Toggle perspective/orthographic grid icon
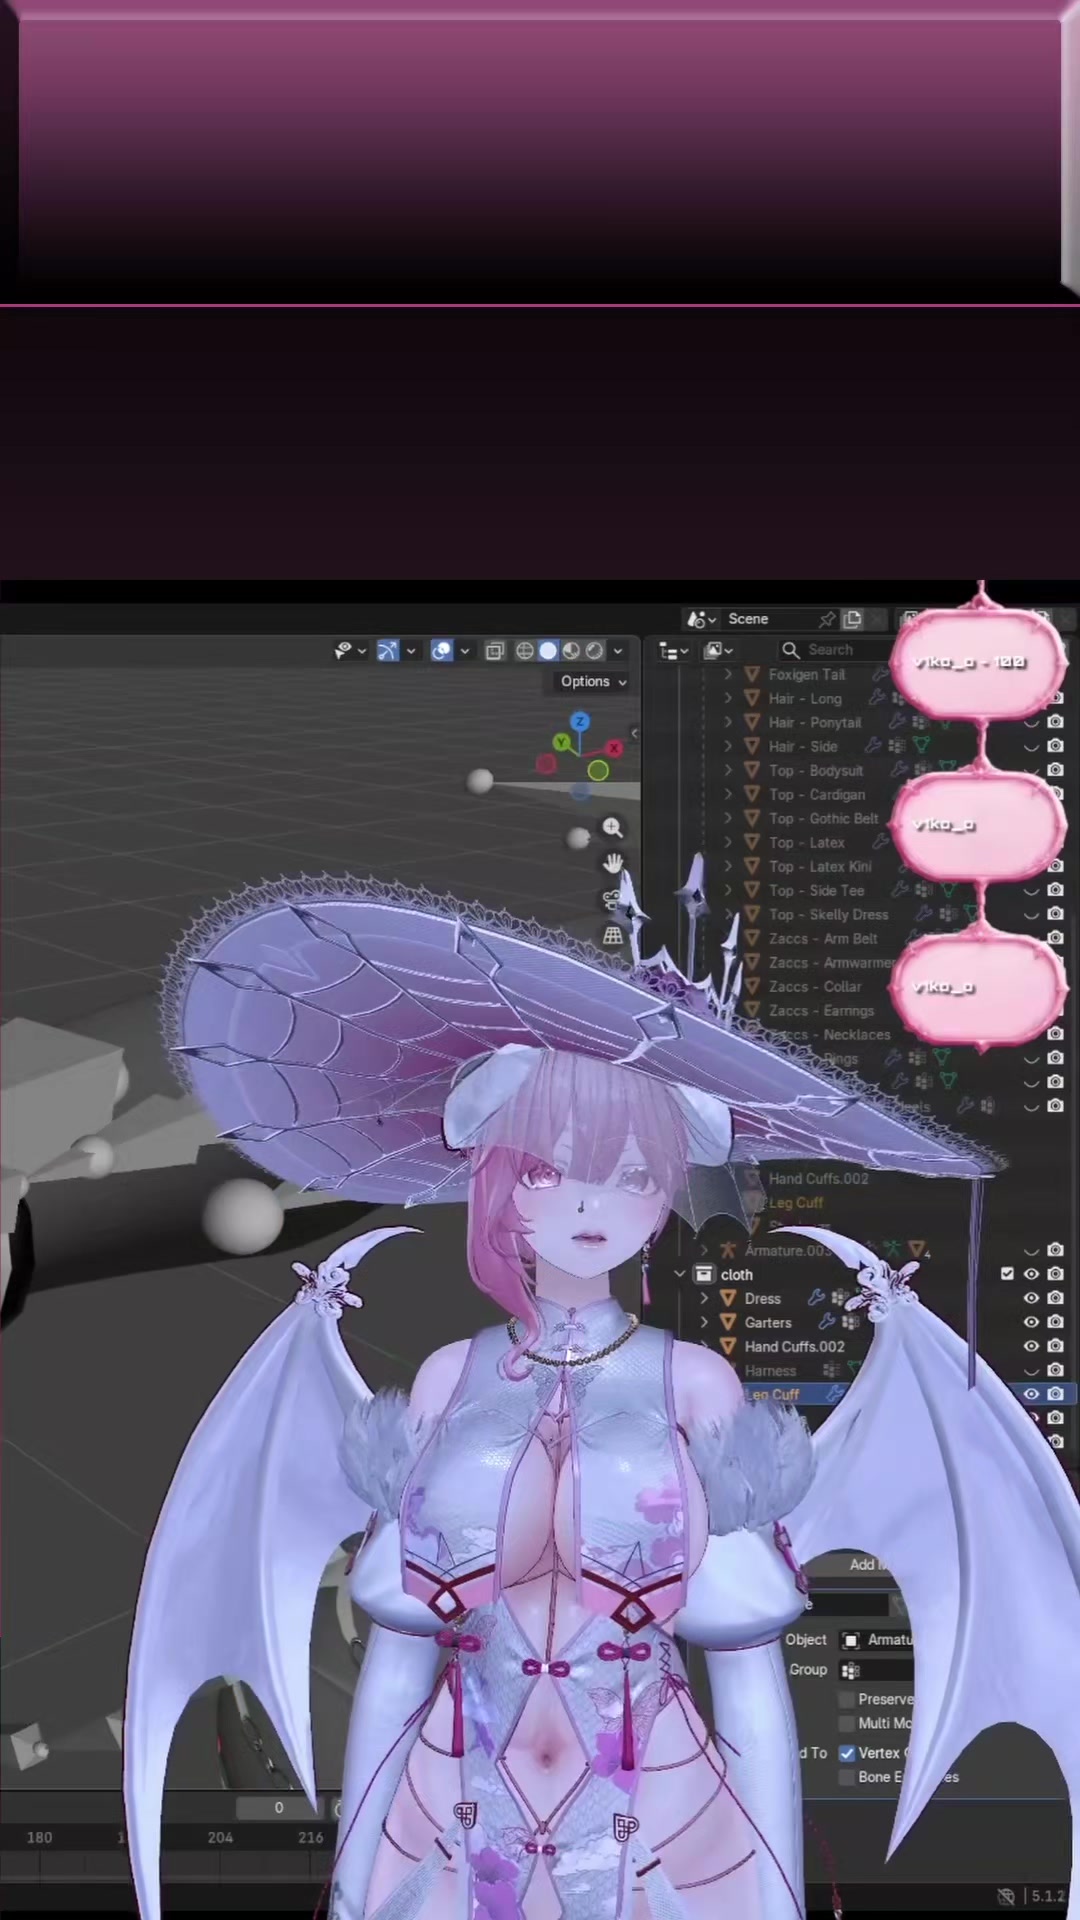1080x1920 pixels. click(612, 935)
